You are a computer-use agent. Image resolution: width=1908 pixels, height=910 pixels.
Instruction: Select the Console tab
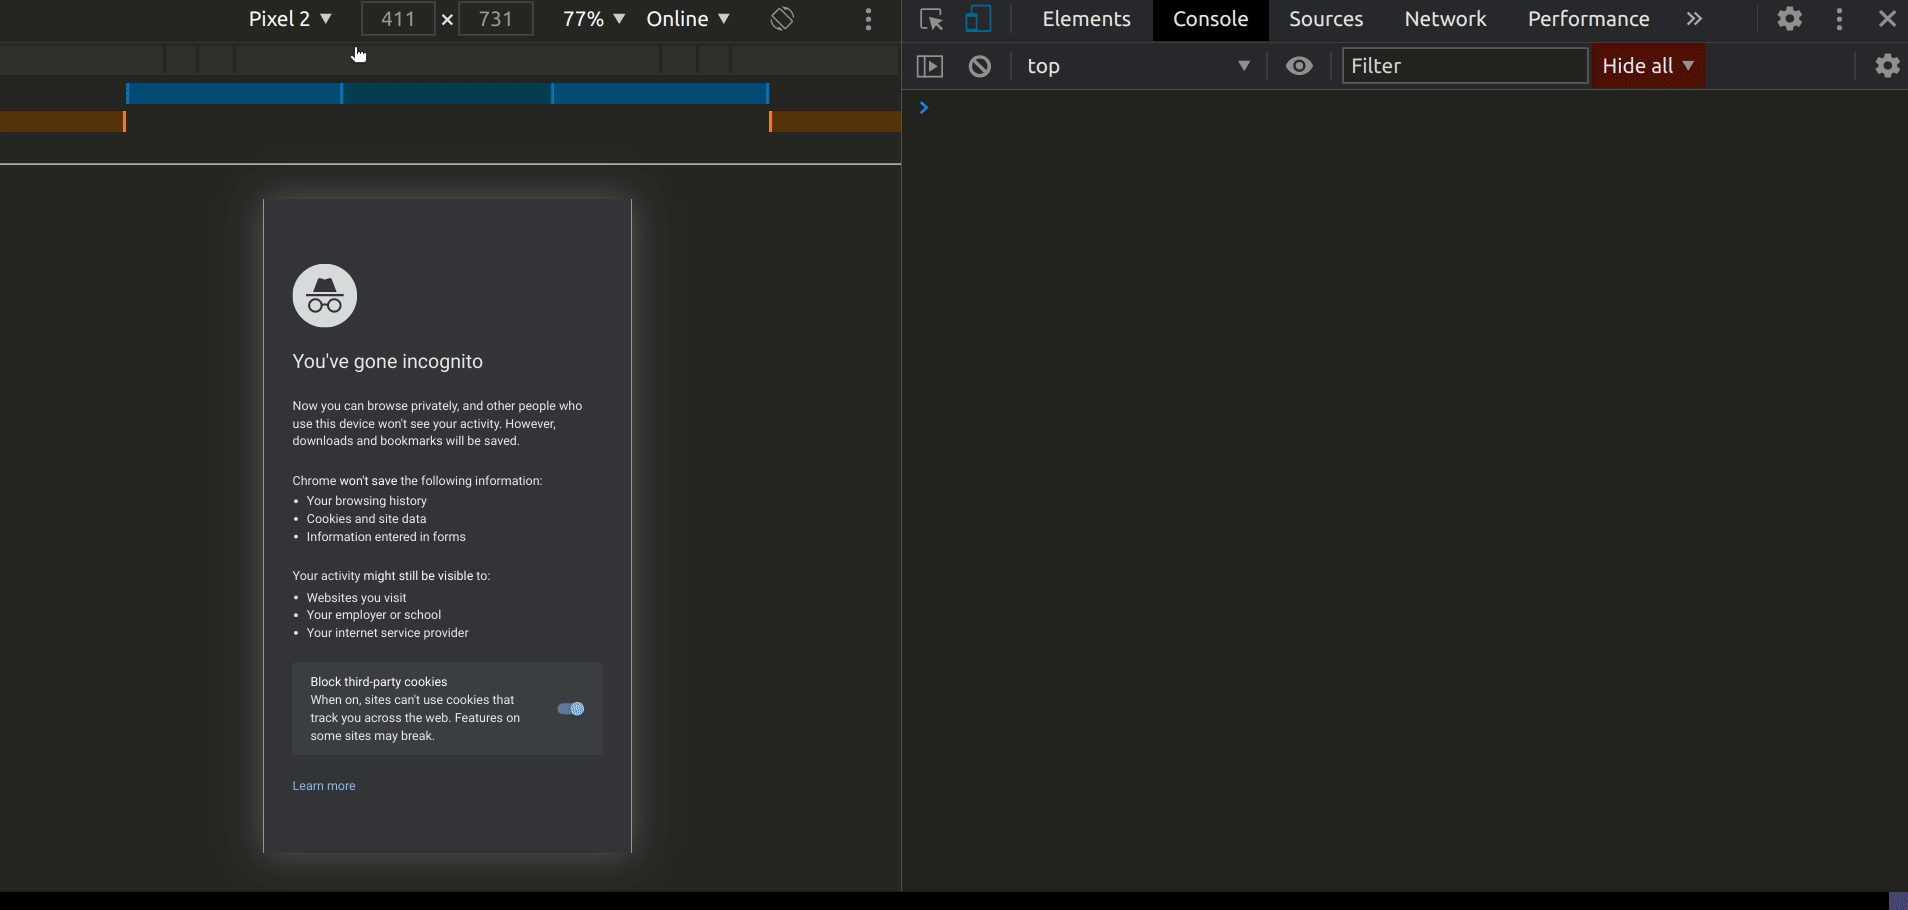coord(1210,19)
